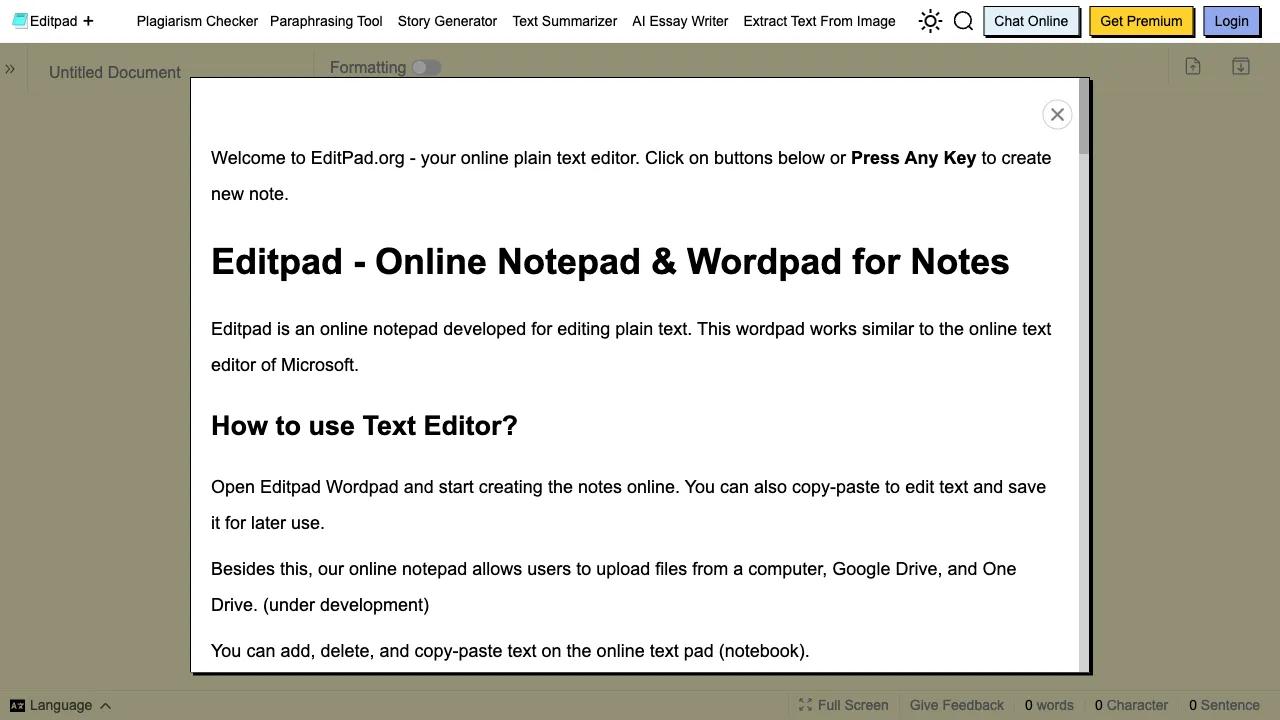Click the 'How to use Text Editor?' heading
Viewport: 1280px width, 720px height.
[364, 426]
